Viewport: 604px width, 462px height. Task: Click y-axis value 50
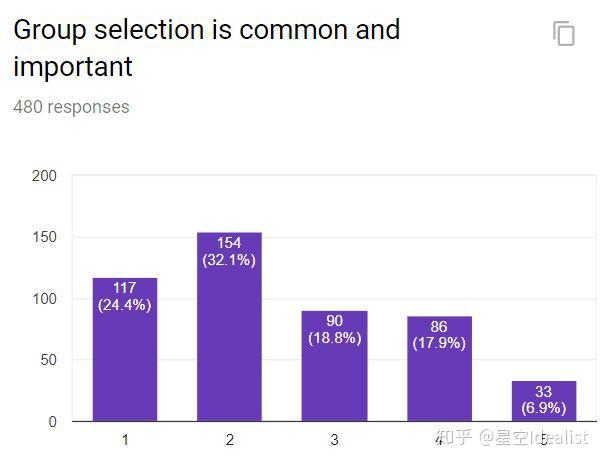[x=48, y=360]
